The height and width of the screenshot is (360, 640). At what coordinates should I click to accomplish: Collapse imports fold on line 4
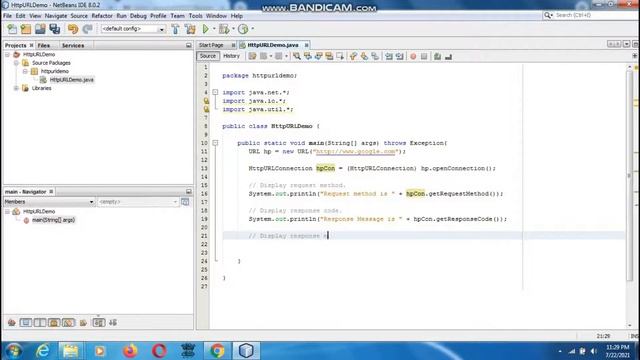point(215,92)
